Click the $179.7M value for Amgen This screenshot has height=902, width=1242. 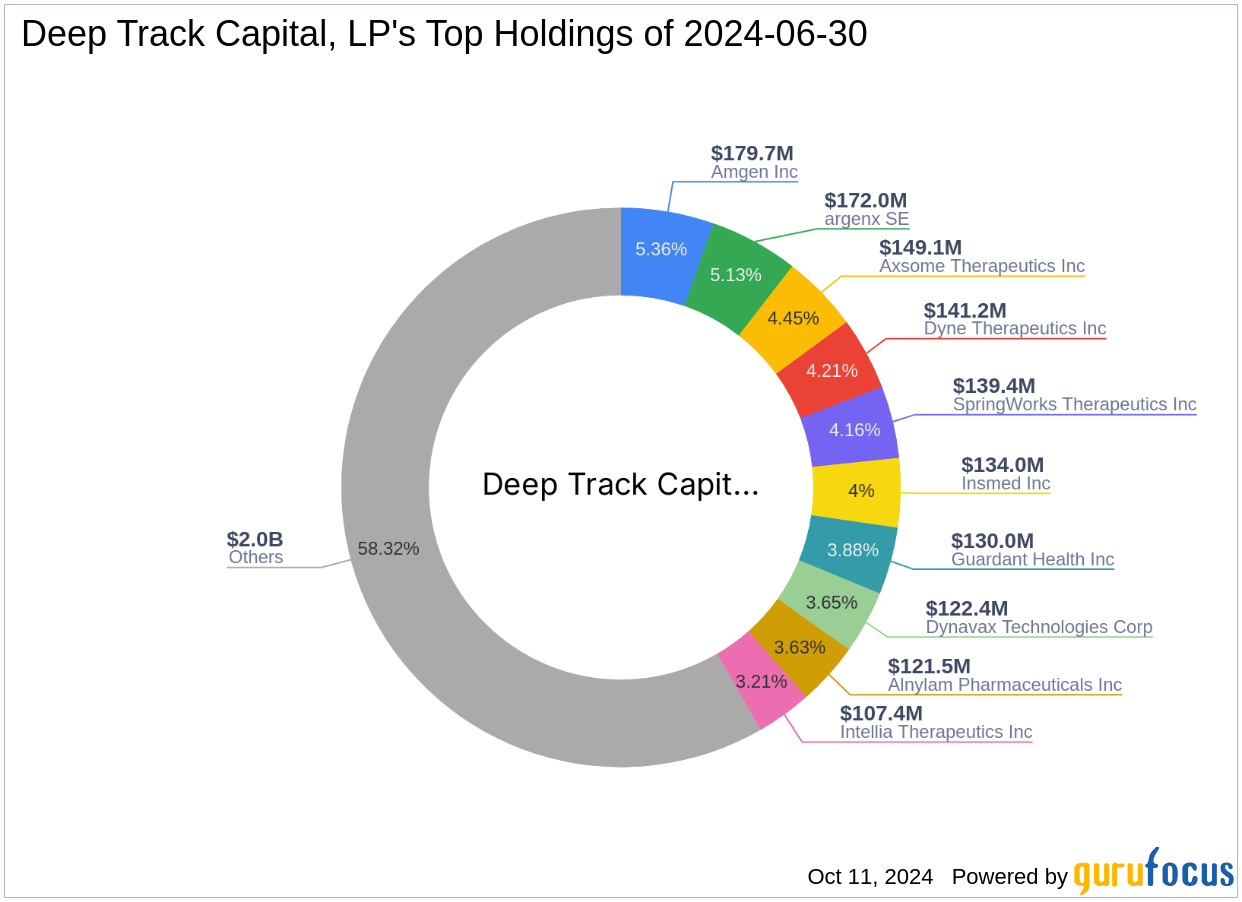click(751, 154)
